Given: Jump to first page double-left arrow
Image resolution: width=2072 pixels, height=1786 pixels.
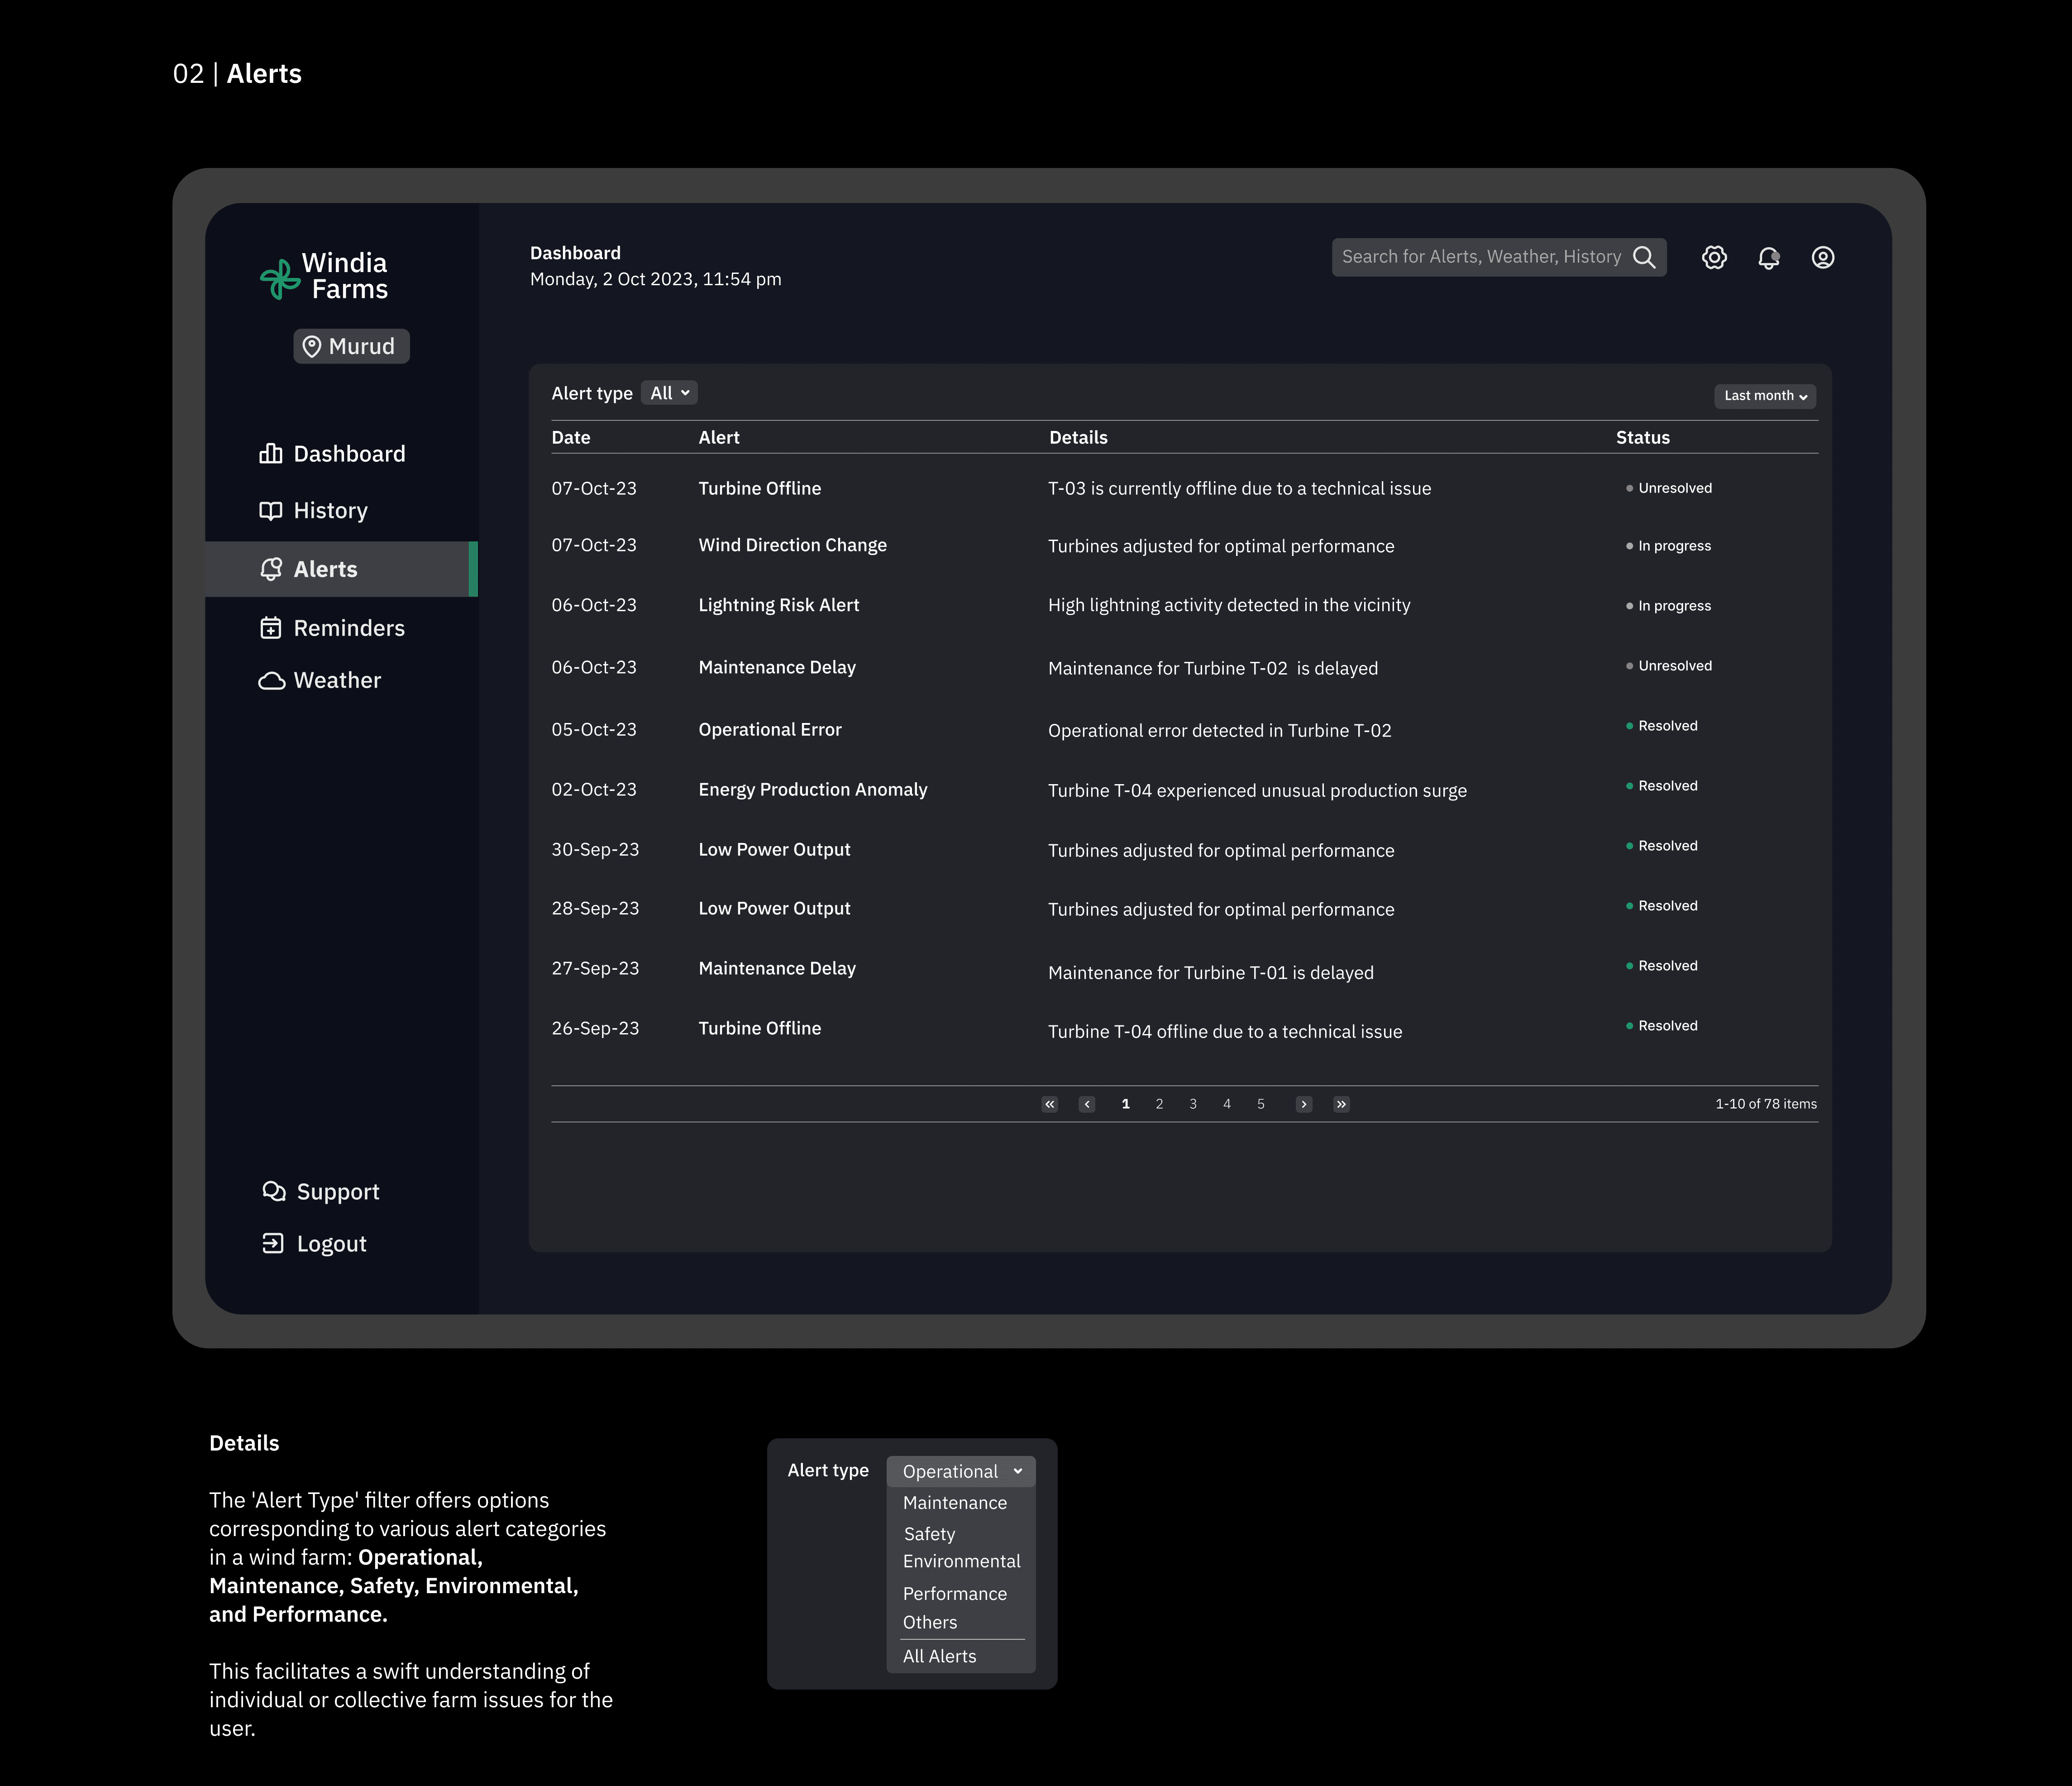Looking at the screenshot, I should 1049,1104.
